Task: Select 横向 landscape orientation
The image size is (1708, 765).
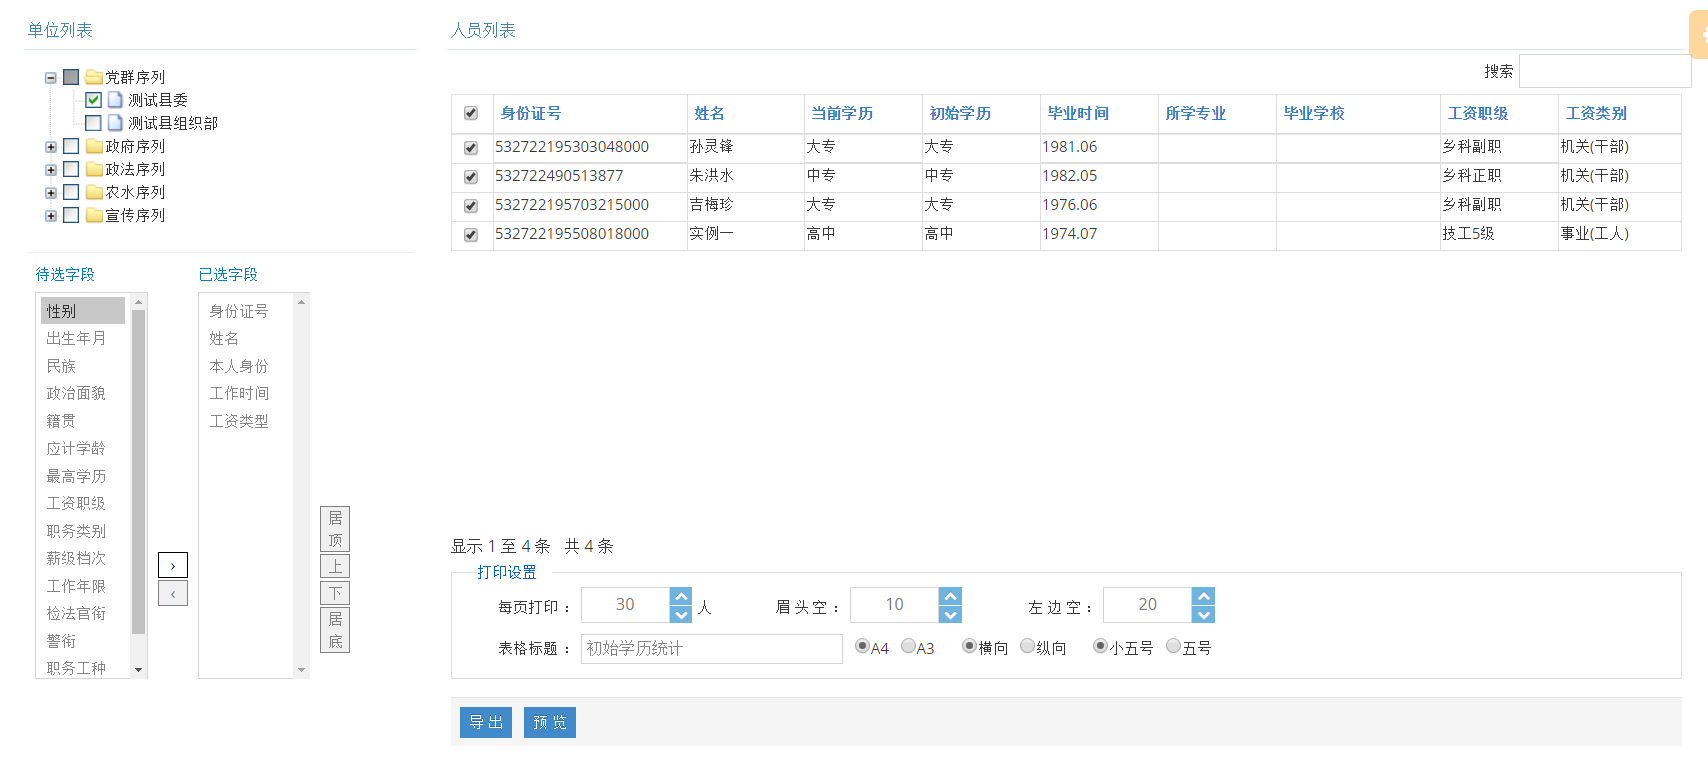Action: click(x=969, y=646)
